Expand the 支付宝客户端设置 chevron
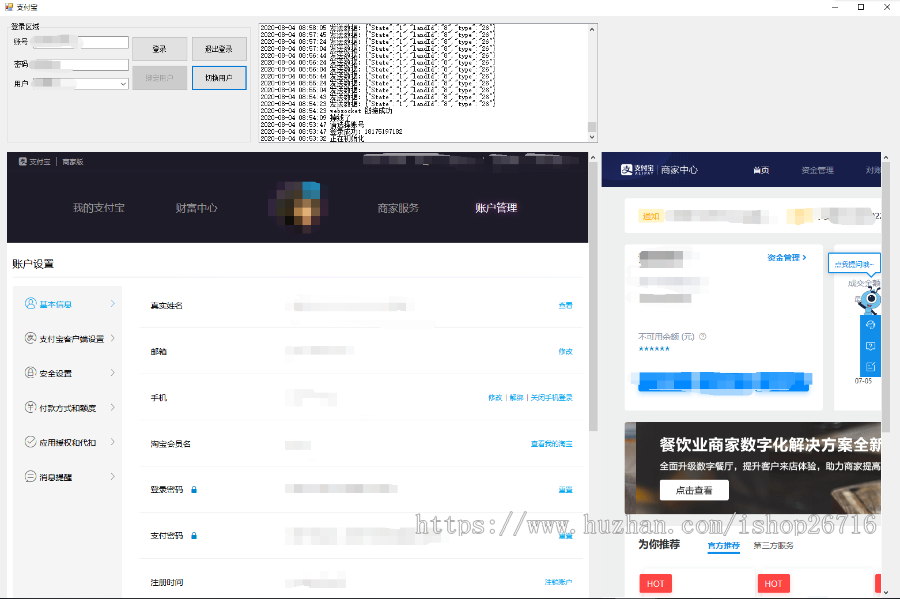 (112, 338)
